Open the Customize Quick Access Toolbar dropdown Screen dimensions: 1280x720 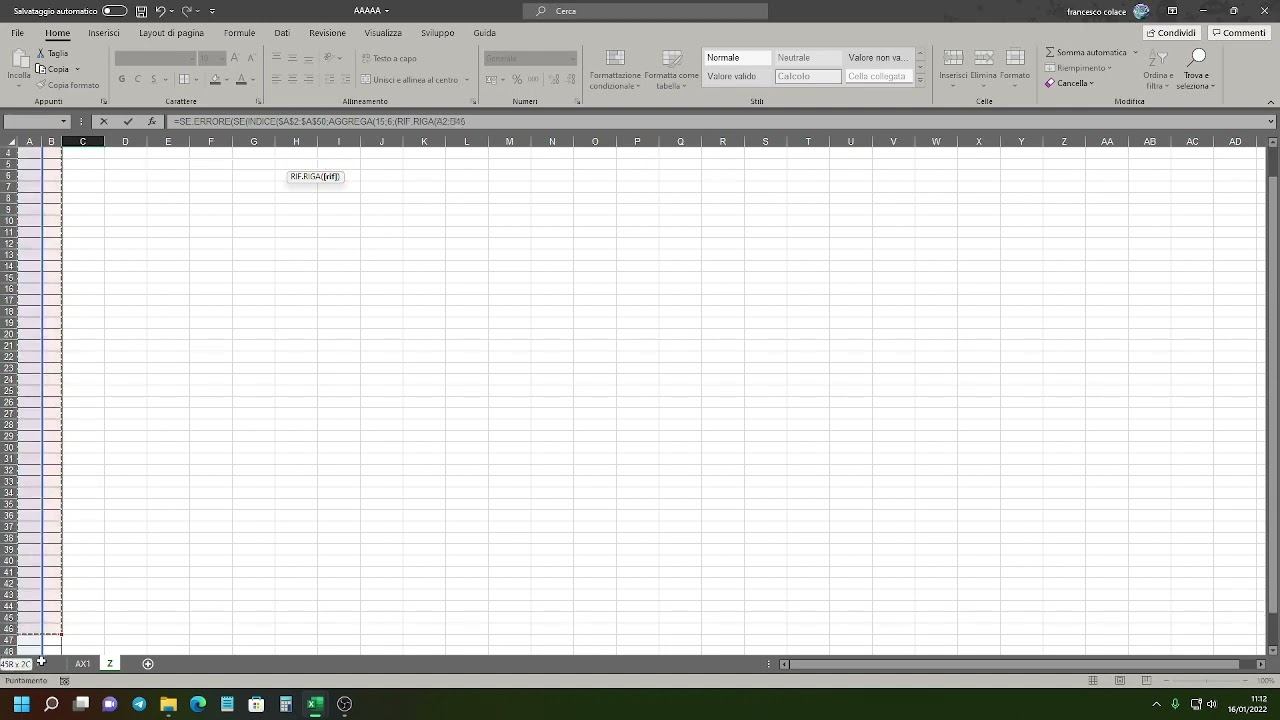212,11
